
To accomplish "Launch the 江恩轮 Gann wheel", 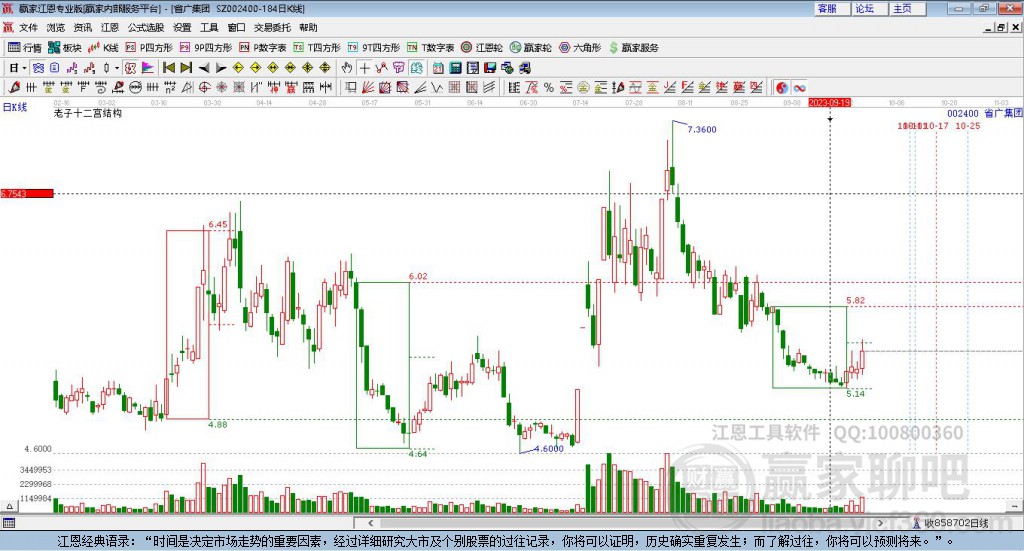I will [482, 48].
